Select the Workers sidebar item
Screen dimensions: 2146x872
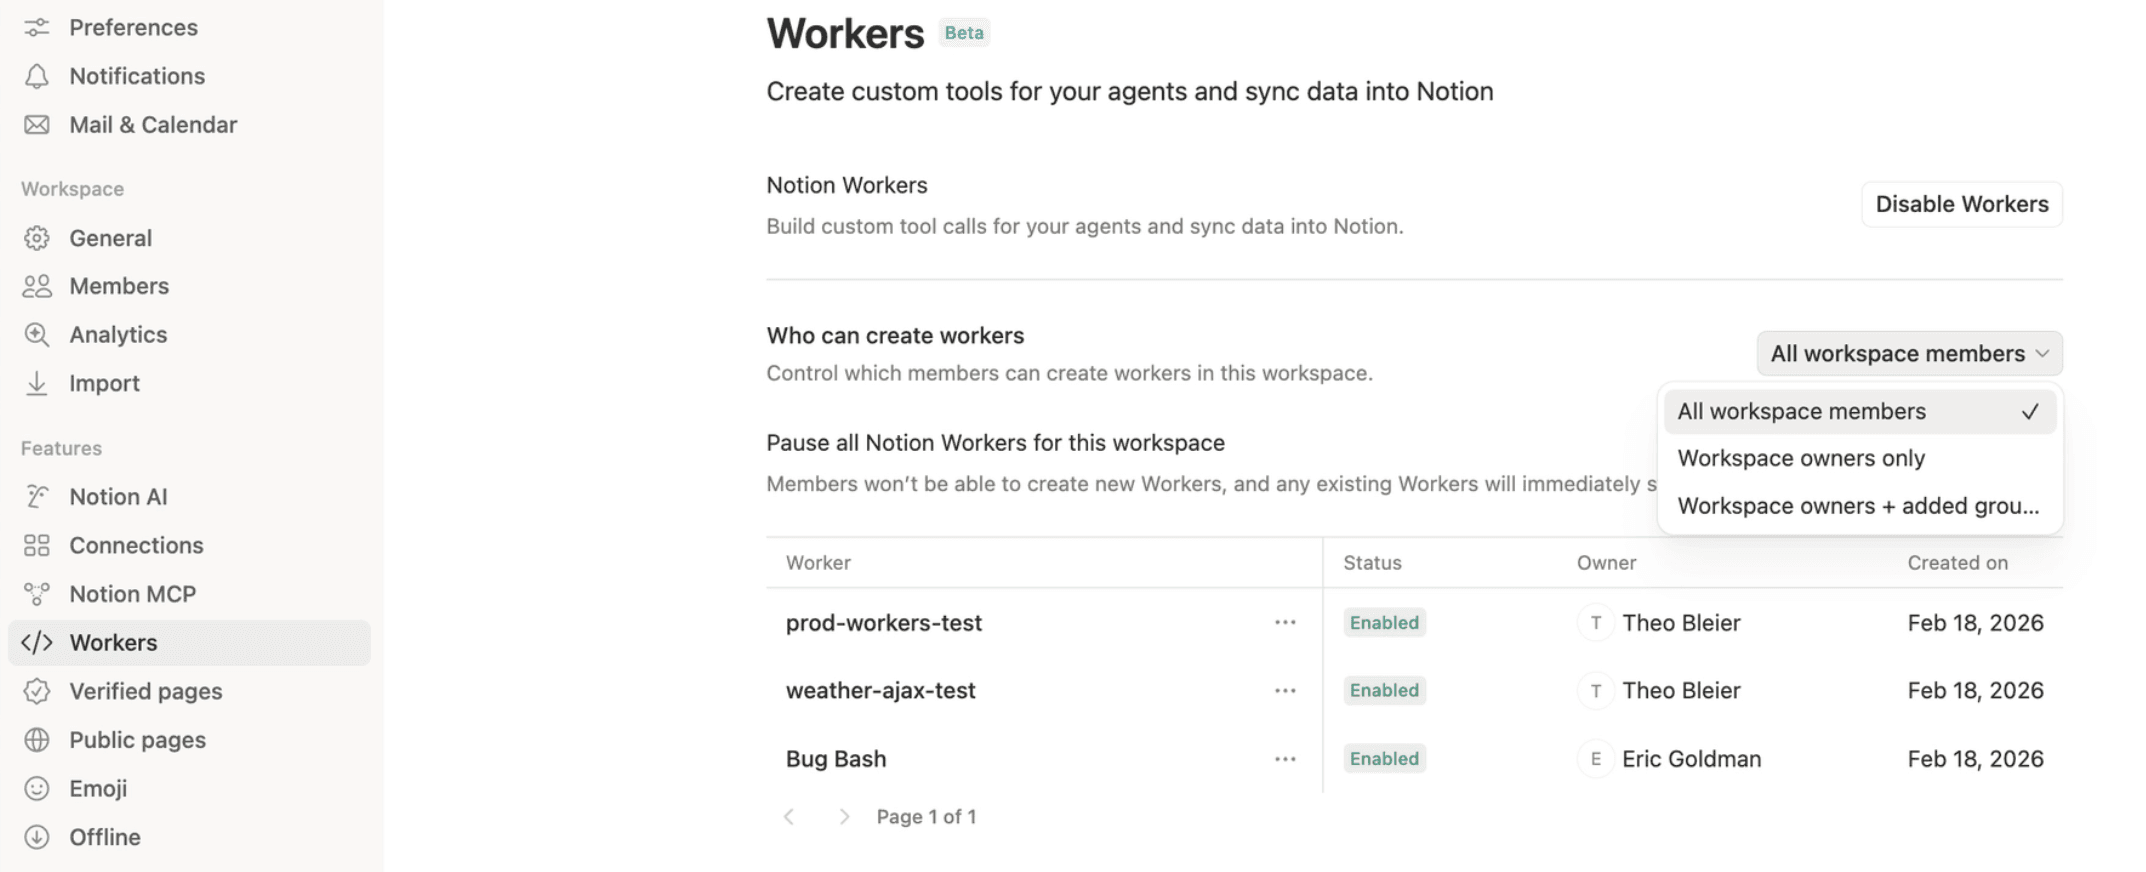(x=189, y=642)
